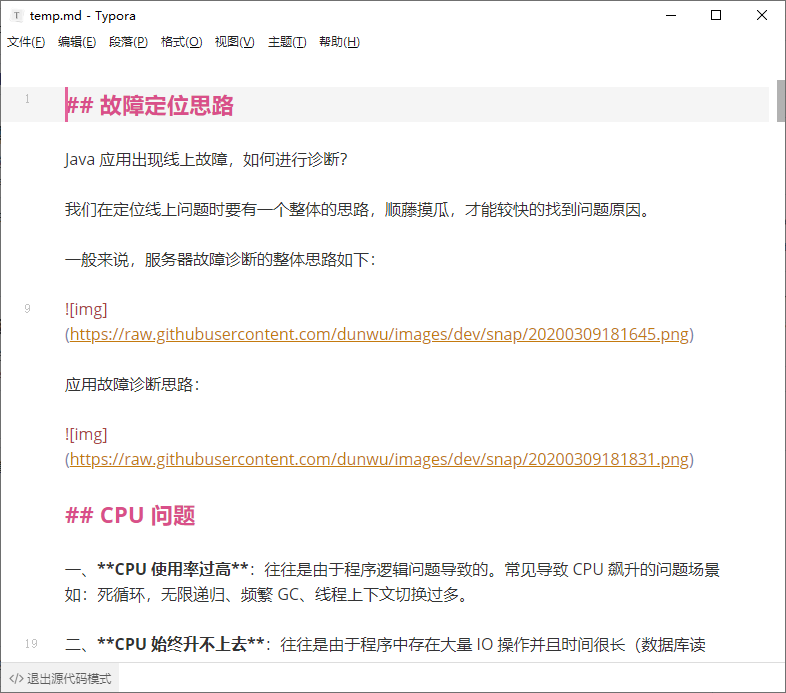Click the ## CPU 问题 heading
The height and width of the screenshot is (693, 786).
point(130,515)
